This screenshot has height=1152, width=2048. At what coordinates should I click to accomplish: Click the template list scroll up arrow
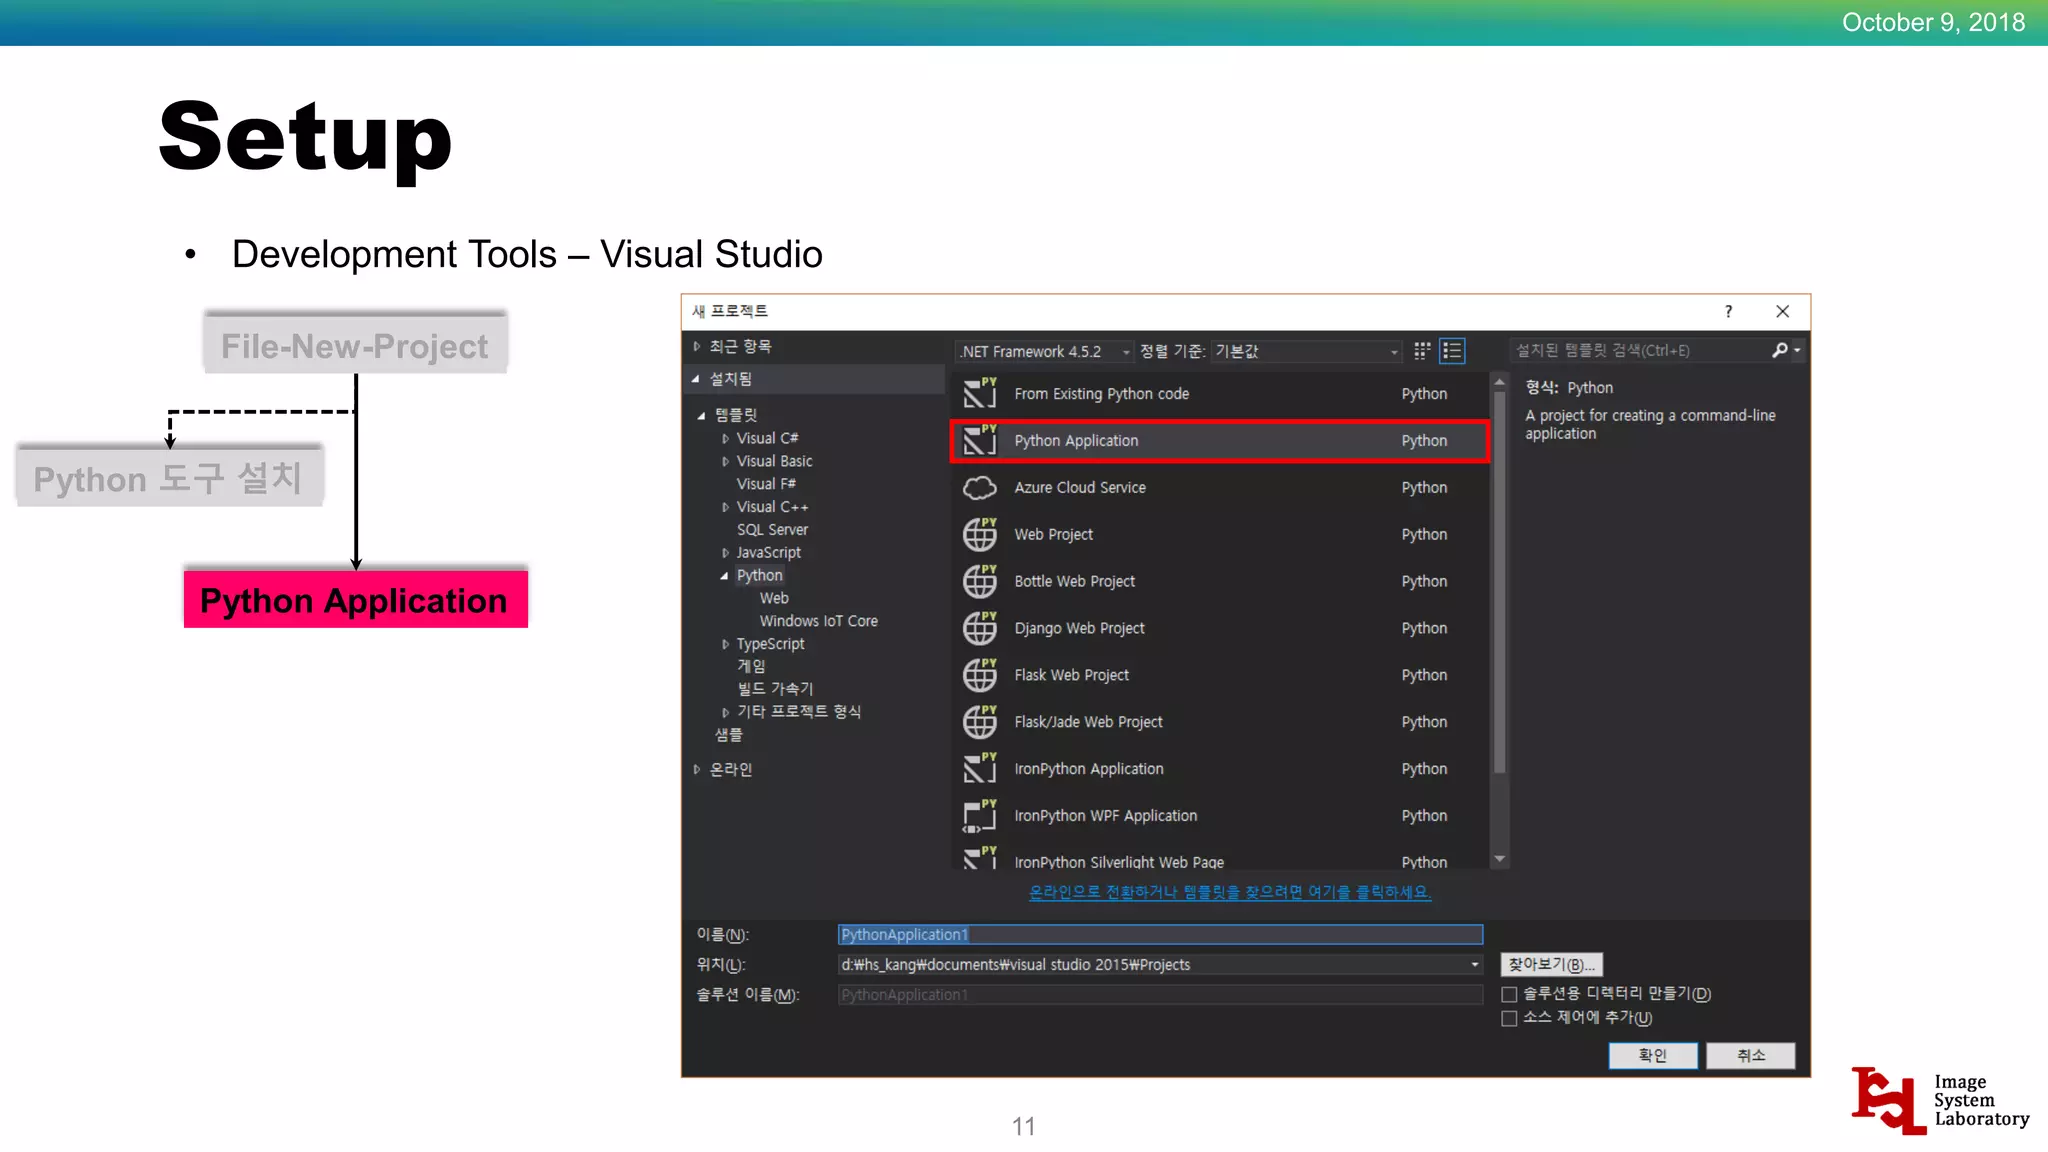[1499, 382]
